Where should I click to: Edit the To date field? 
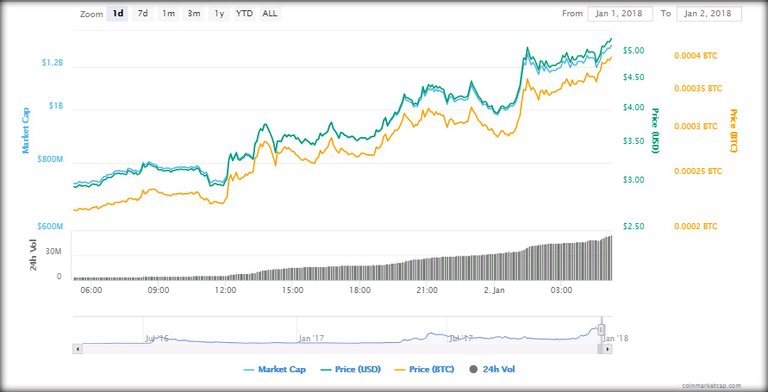(709, 14)
